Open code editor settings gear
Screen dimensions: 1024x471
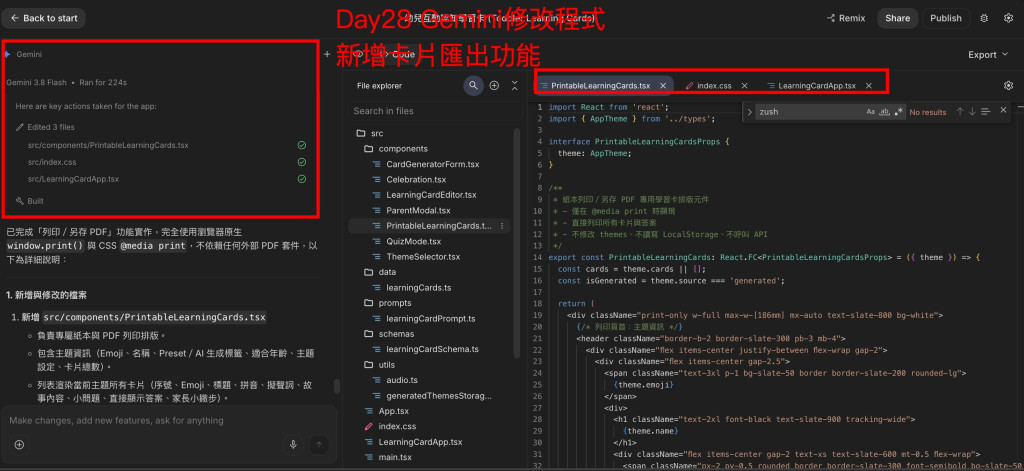pyautogui.click(x=1008, y=86)
